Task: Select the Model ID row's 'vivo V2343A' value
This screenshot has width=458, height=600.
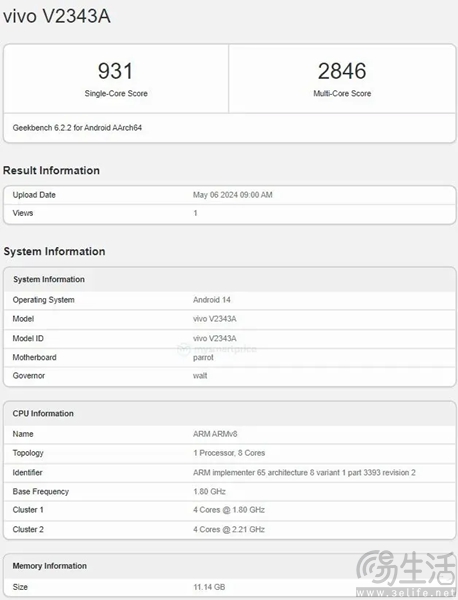Action: (215, 338)
